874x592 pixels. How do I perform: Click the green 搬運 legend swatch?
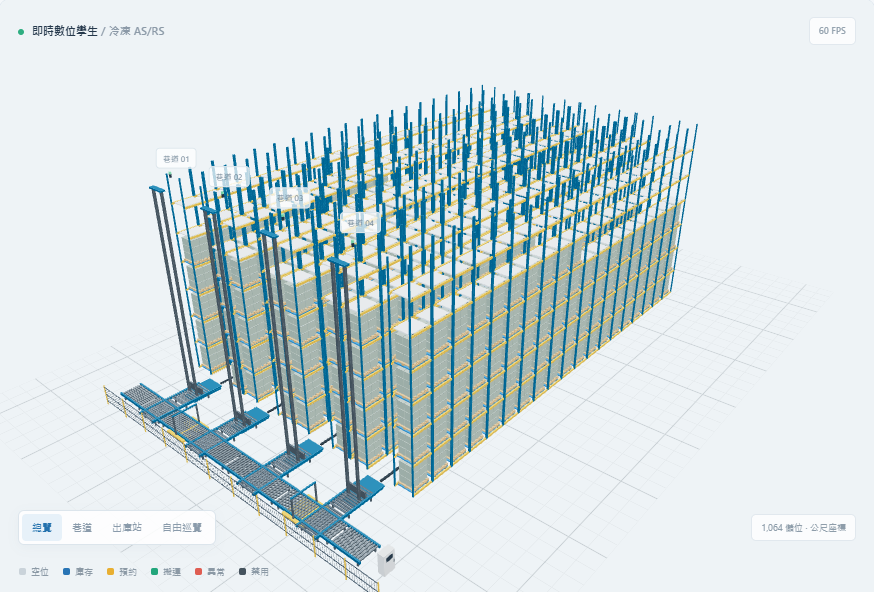(154, 571)
